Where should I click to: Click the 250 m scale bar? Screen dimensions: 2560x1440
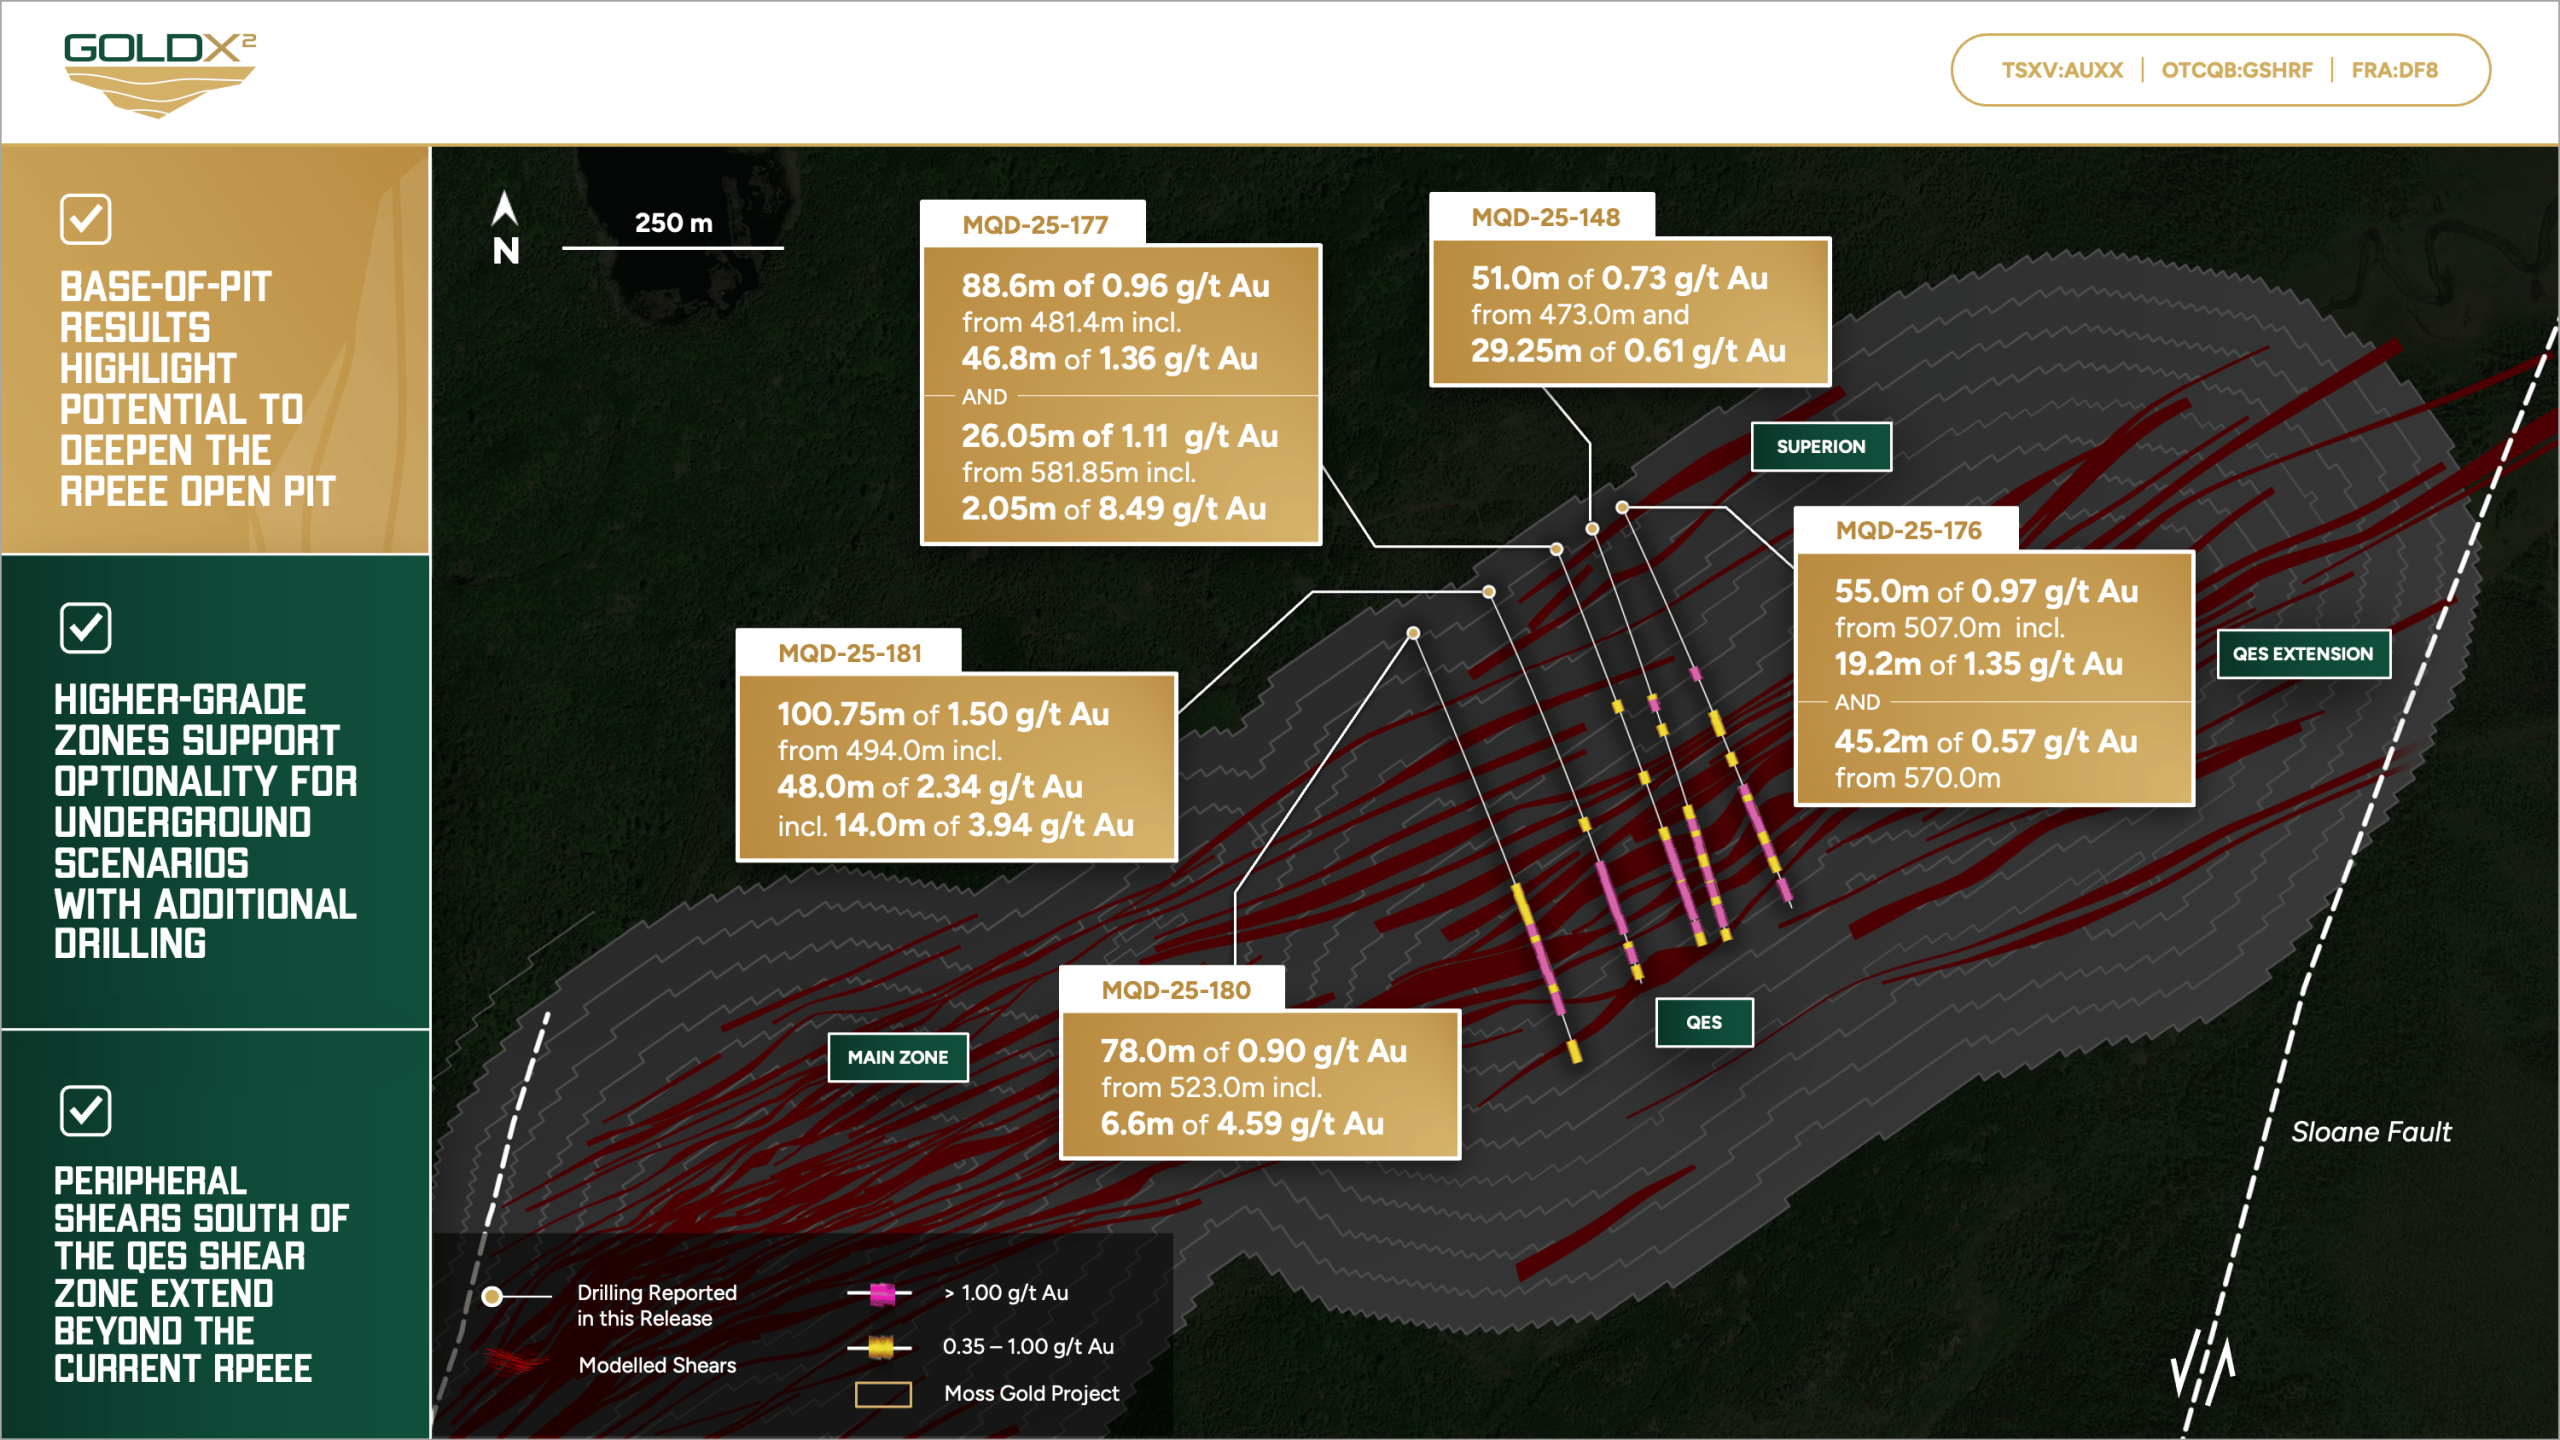pyautogui.click(x=672, y=247)
